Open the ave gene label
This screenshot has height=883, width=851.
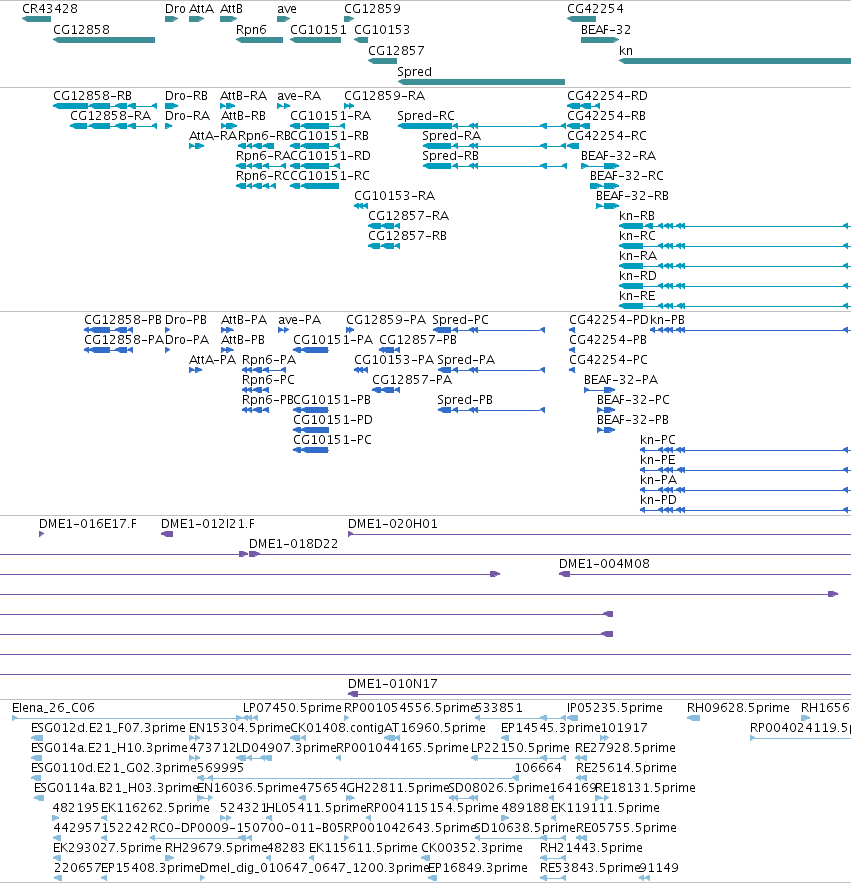click(x=287, y=9)
